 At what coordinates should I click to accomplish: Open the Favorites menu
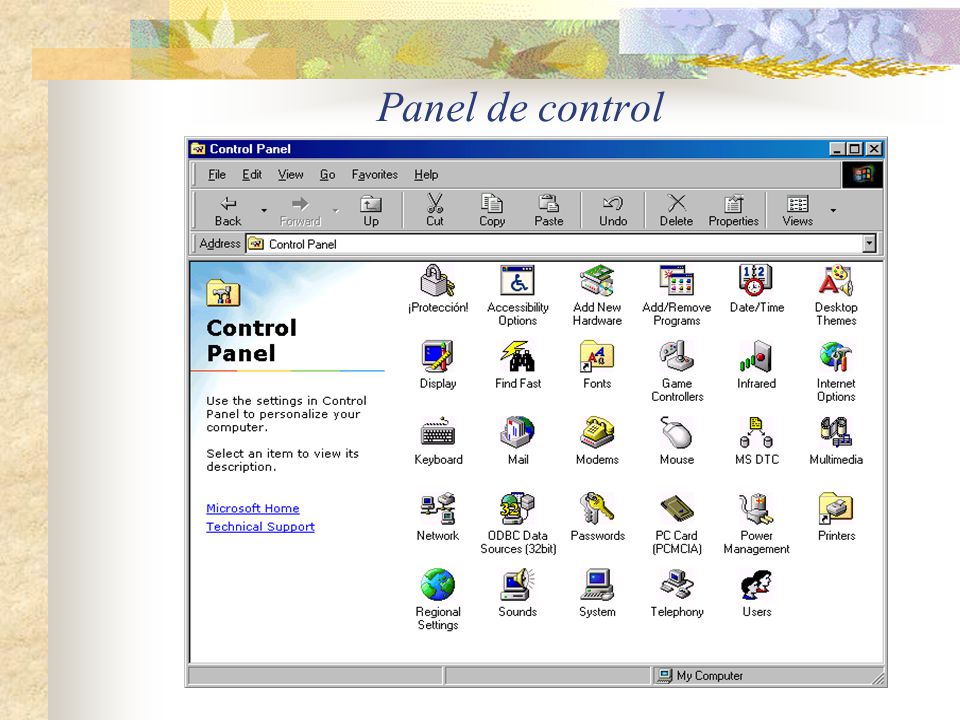point(374,174)
